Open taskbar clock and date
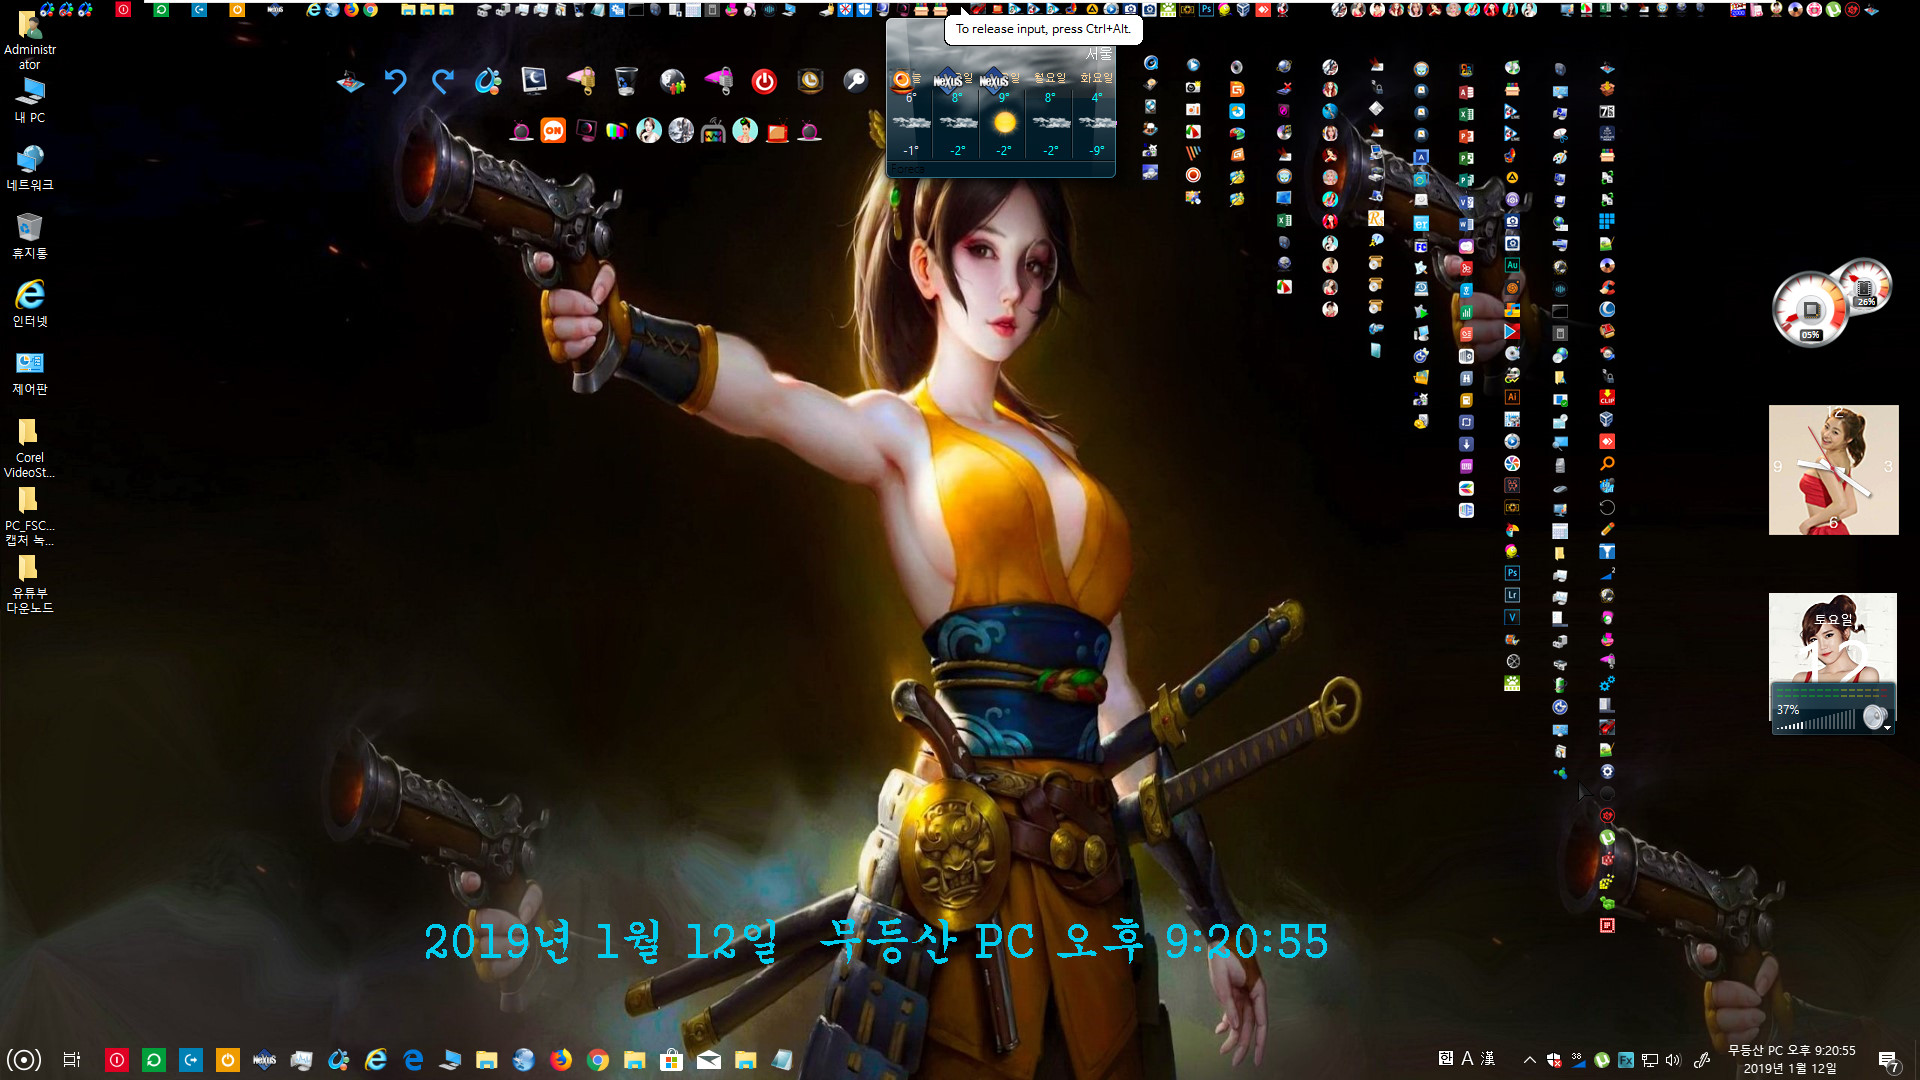The width and height of the screenshot is (1920, 1080). tap(1791, 1060)
